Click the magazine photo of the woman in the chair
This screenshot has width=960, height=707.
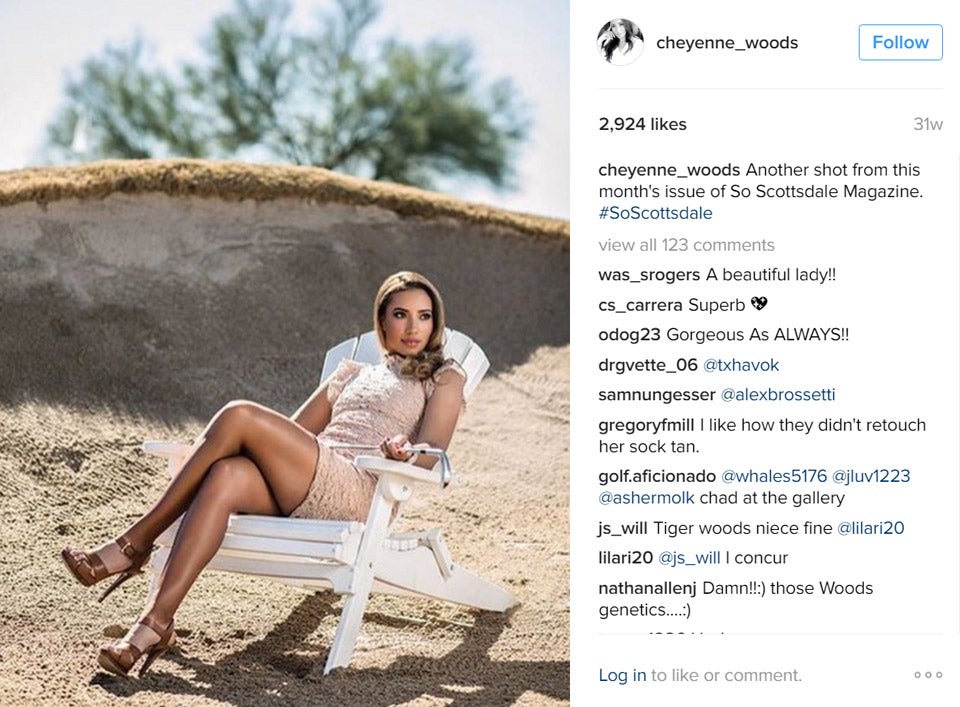285,353
